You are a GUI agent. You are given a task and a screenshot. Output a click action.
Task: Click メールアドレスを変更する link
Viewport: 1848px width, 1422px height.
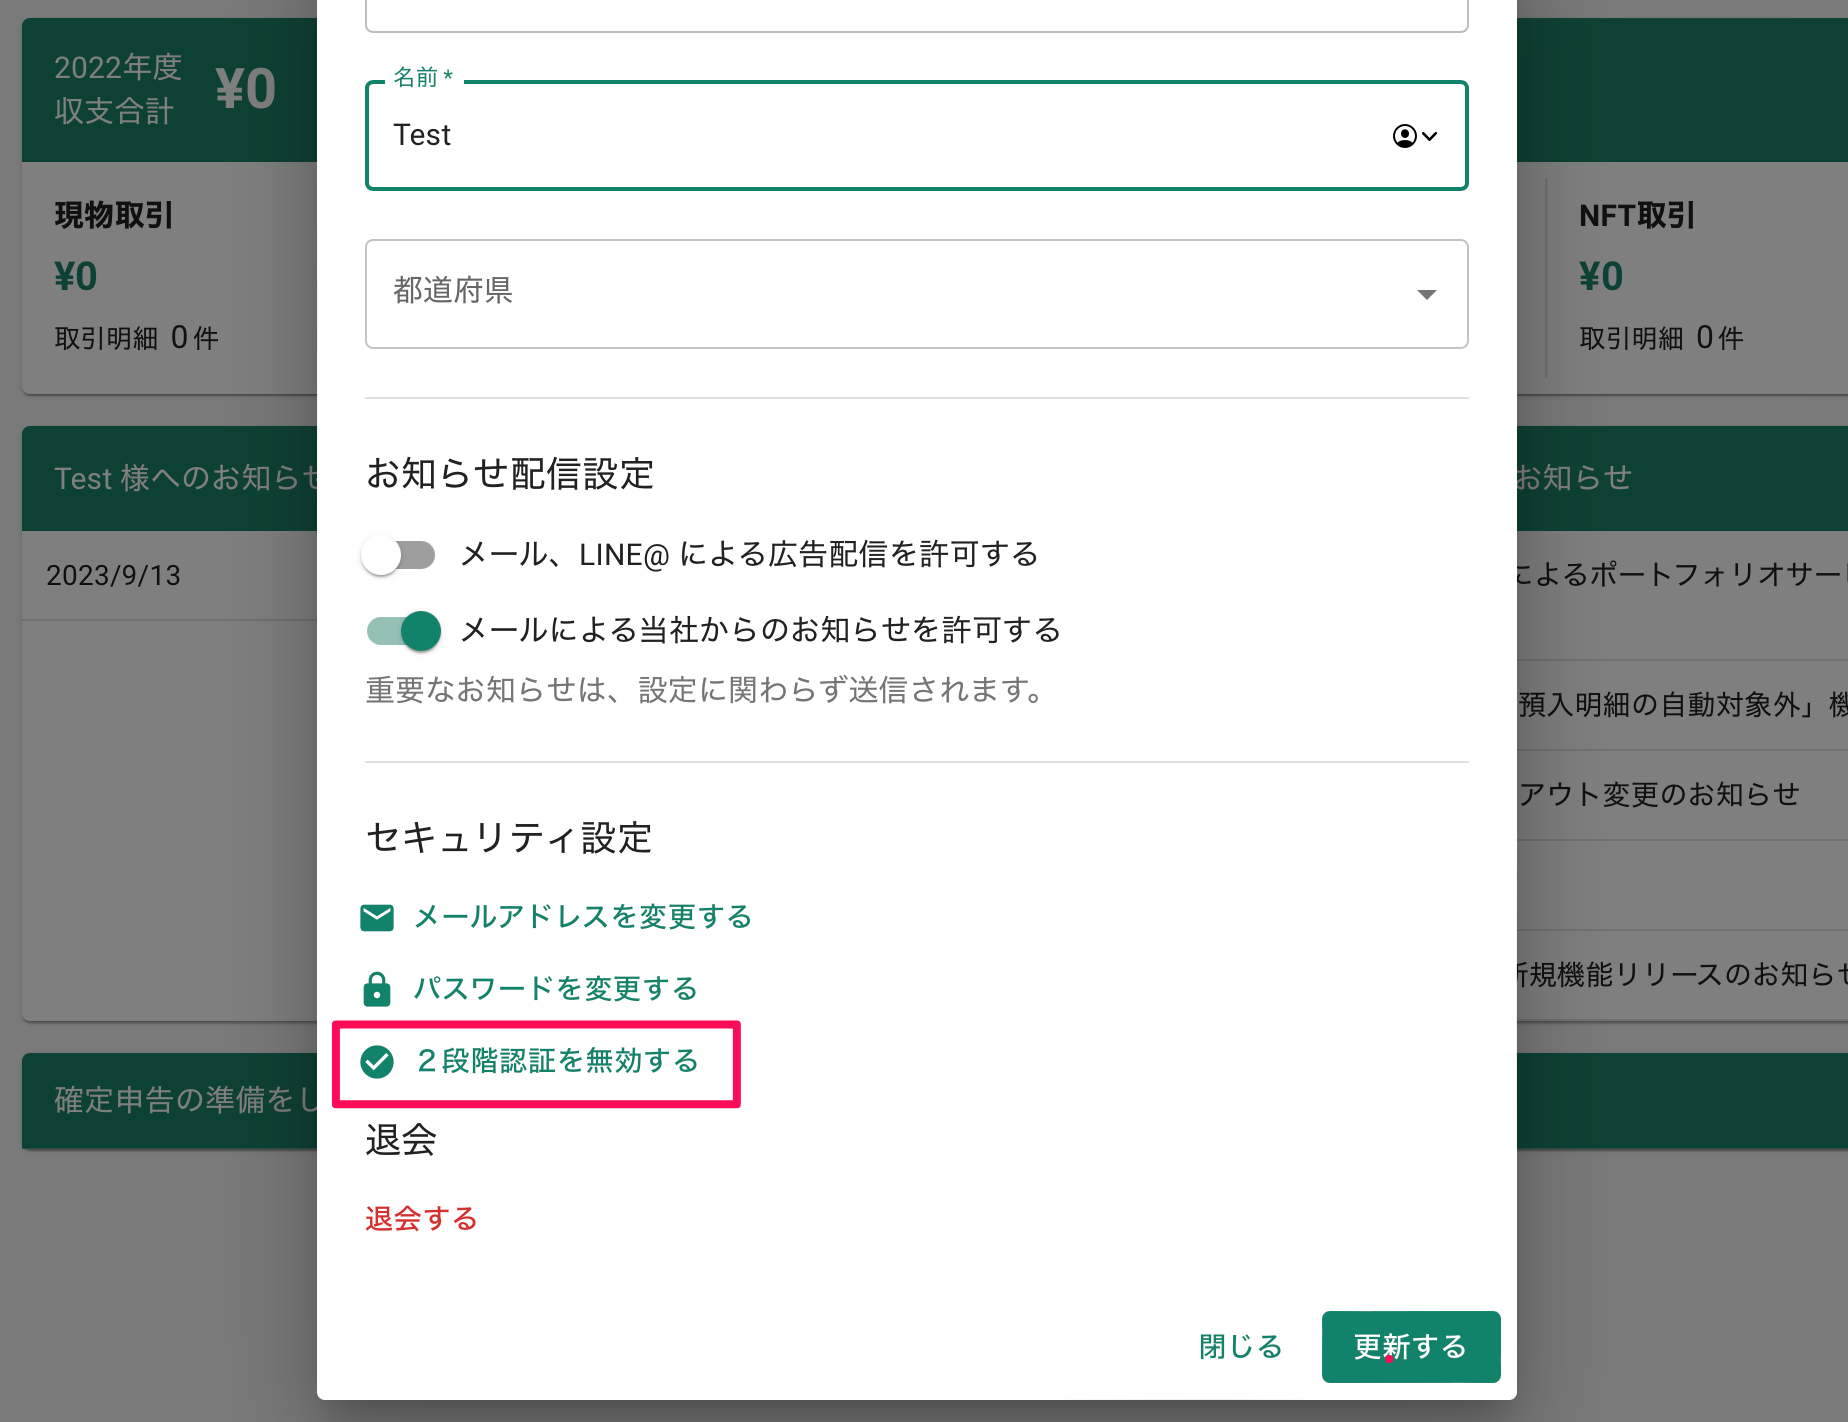coord(581,916)
